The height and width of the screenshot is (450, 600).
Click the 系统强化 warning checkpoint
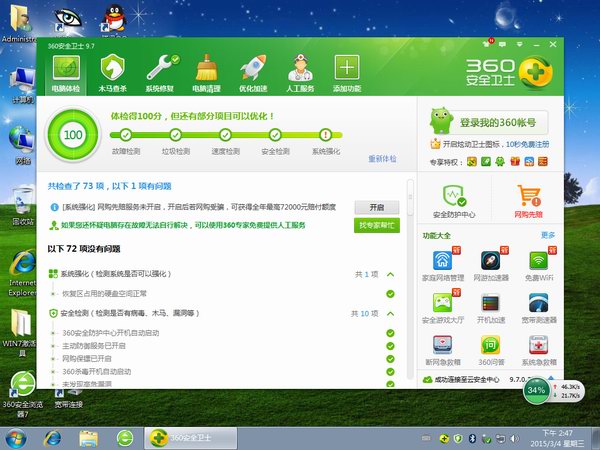coord(326,135)
